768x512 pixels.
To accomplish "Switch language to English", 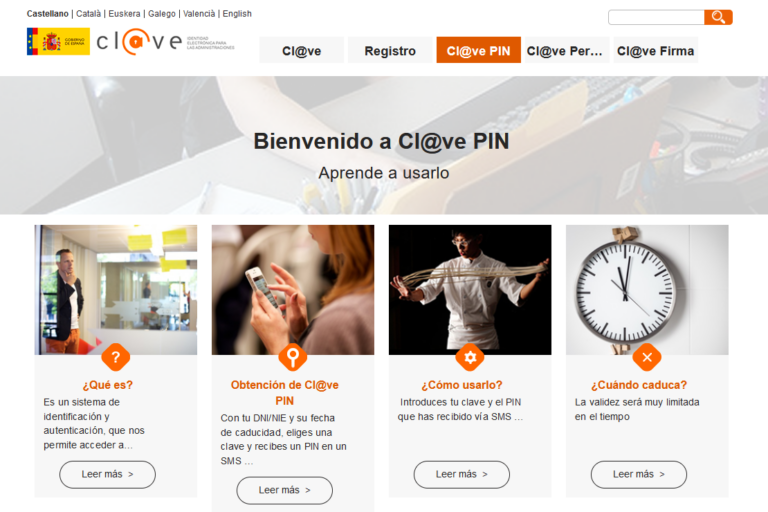I will (237, 14).
